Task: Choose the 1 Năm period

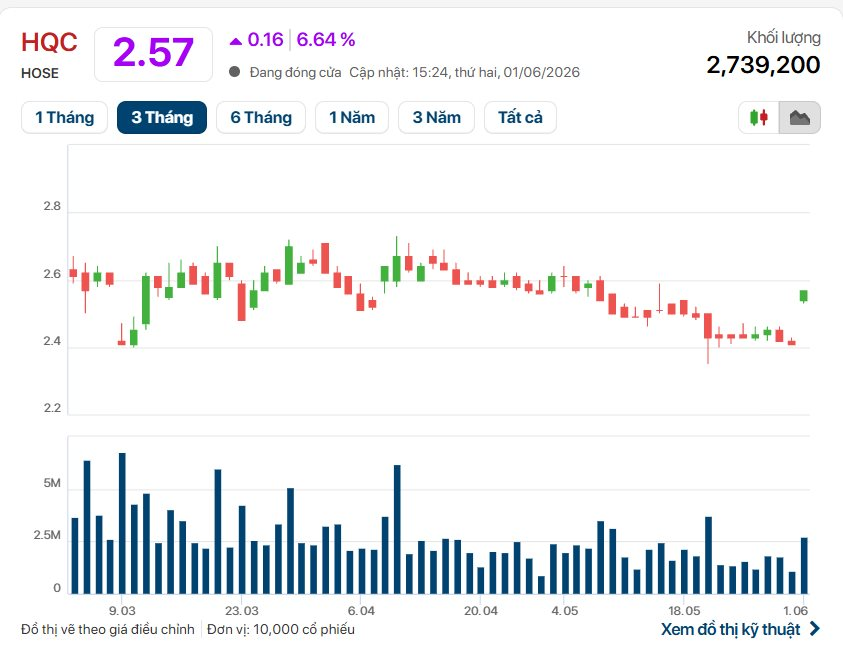Action: (x=352, y=117)
